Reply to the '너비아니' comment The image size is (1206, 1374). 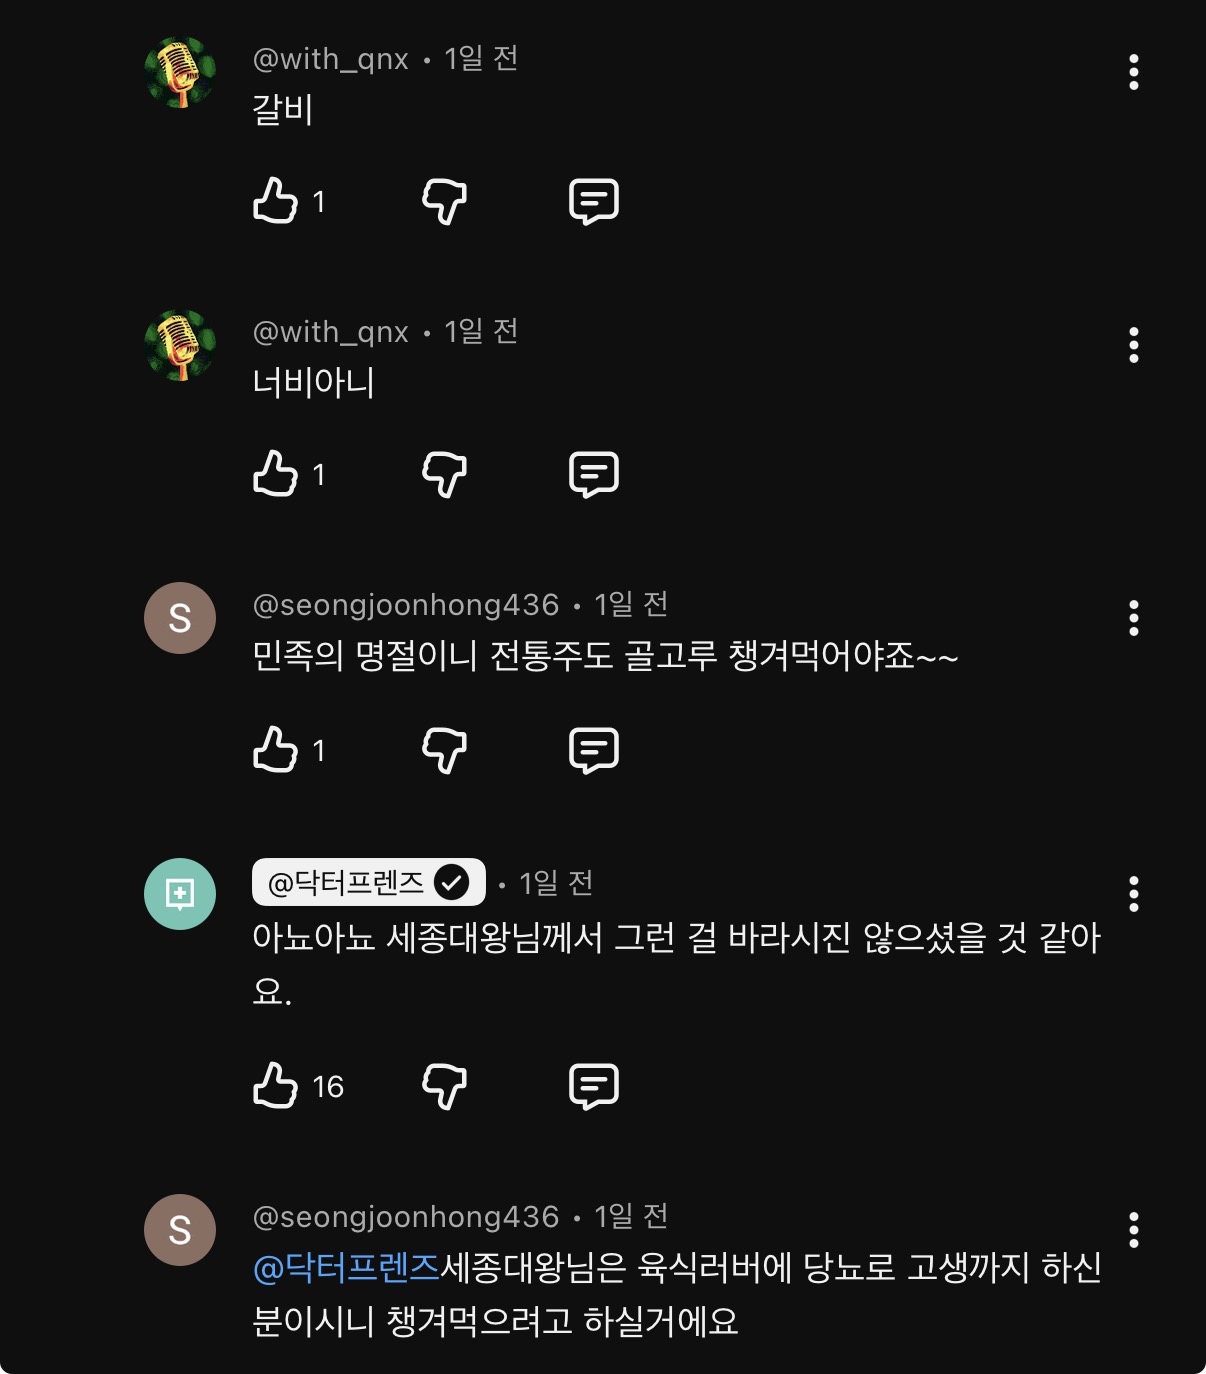tap(593, 474)
